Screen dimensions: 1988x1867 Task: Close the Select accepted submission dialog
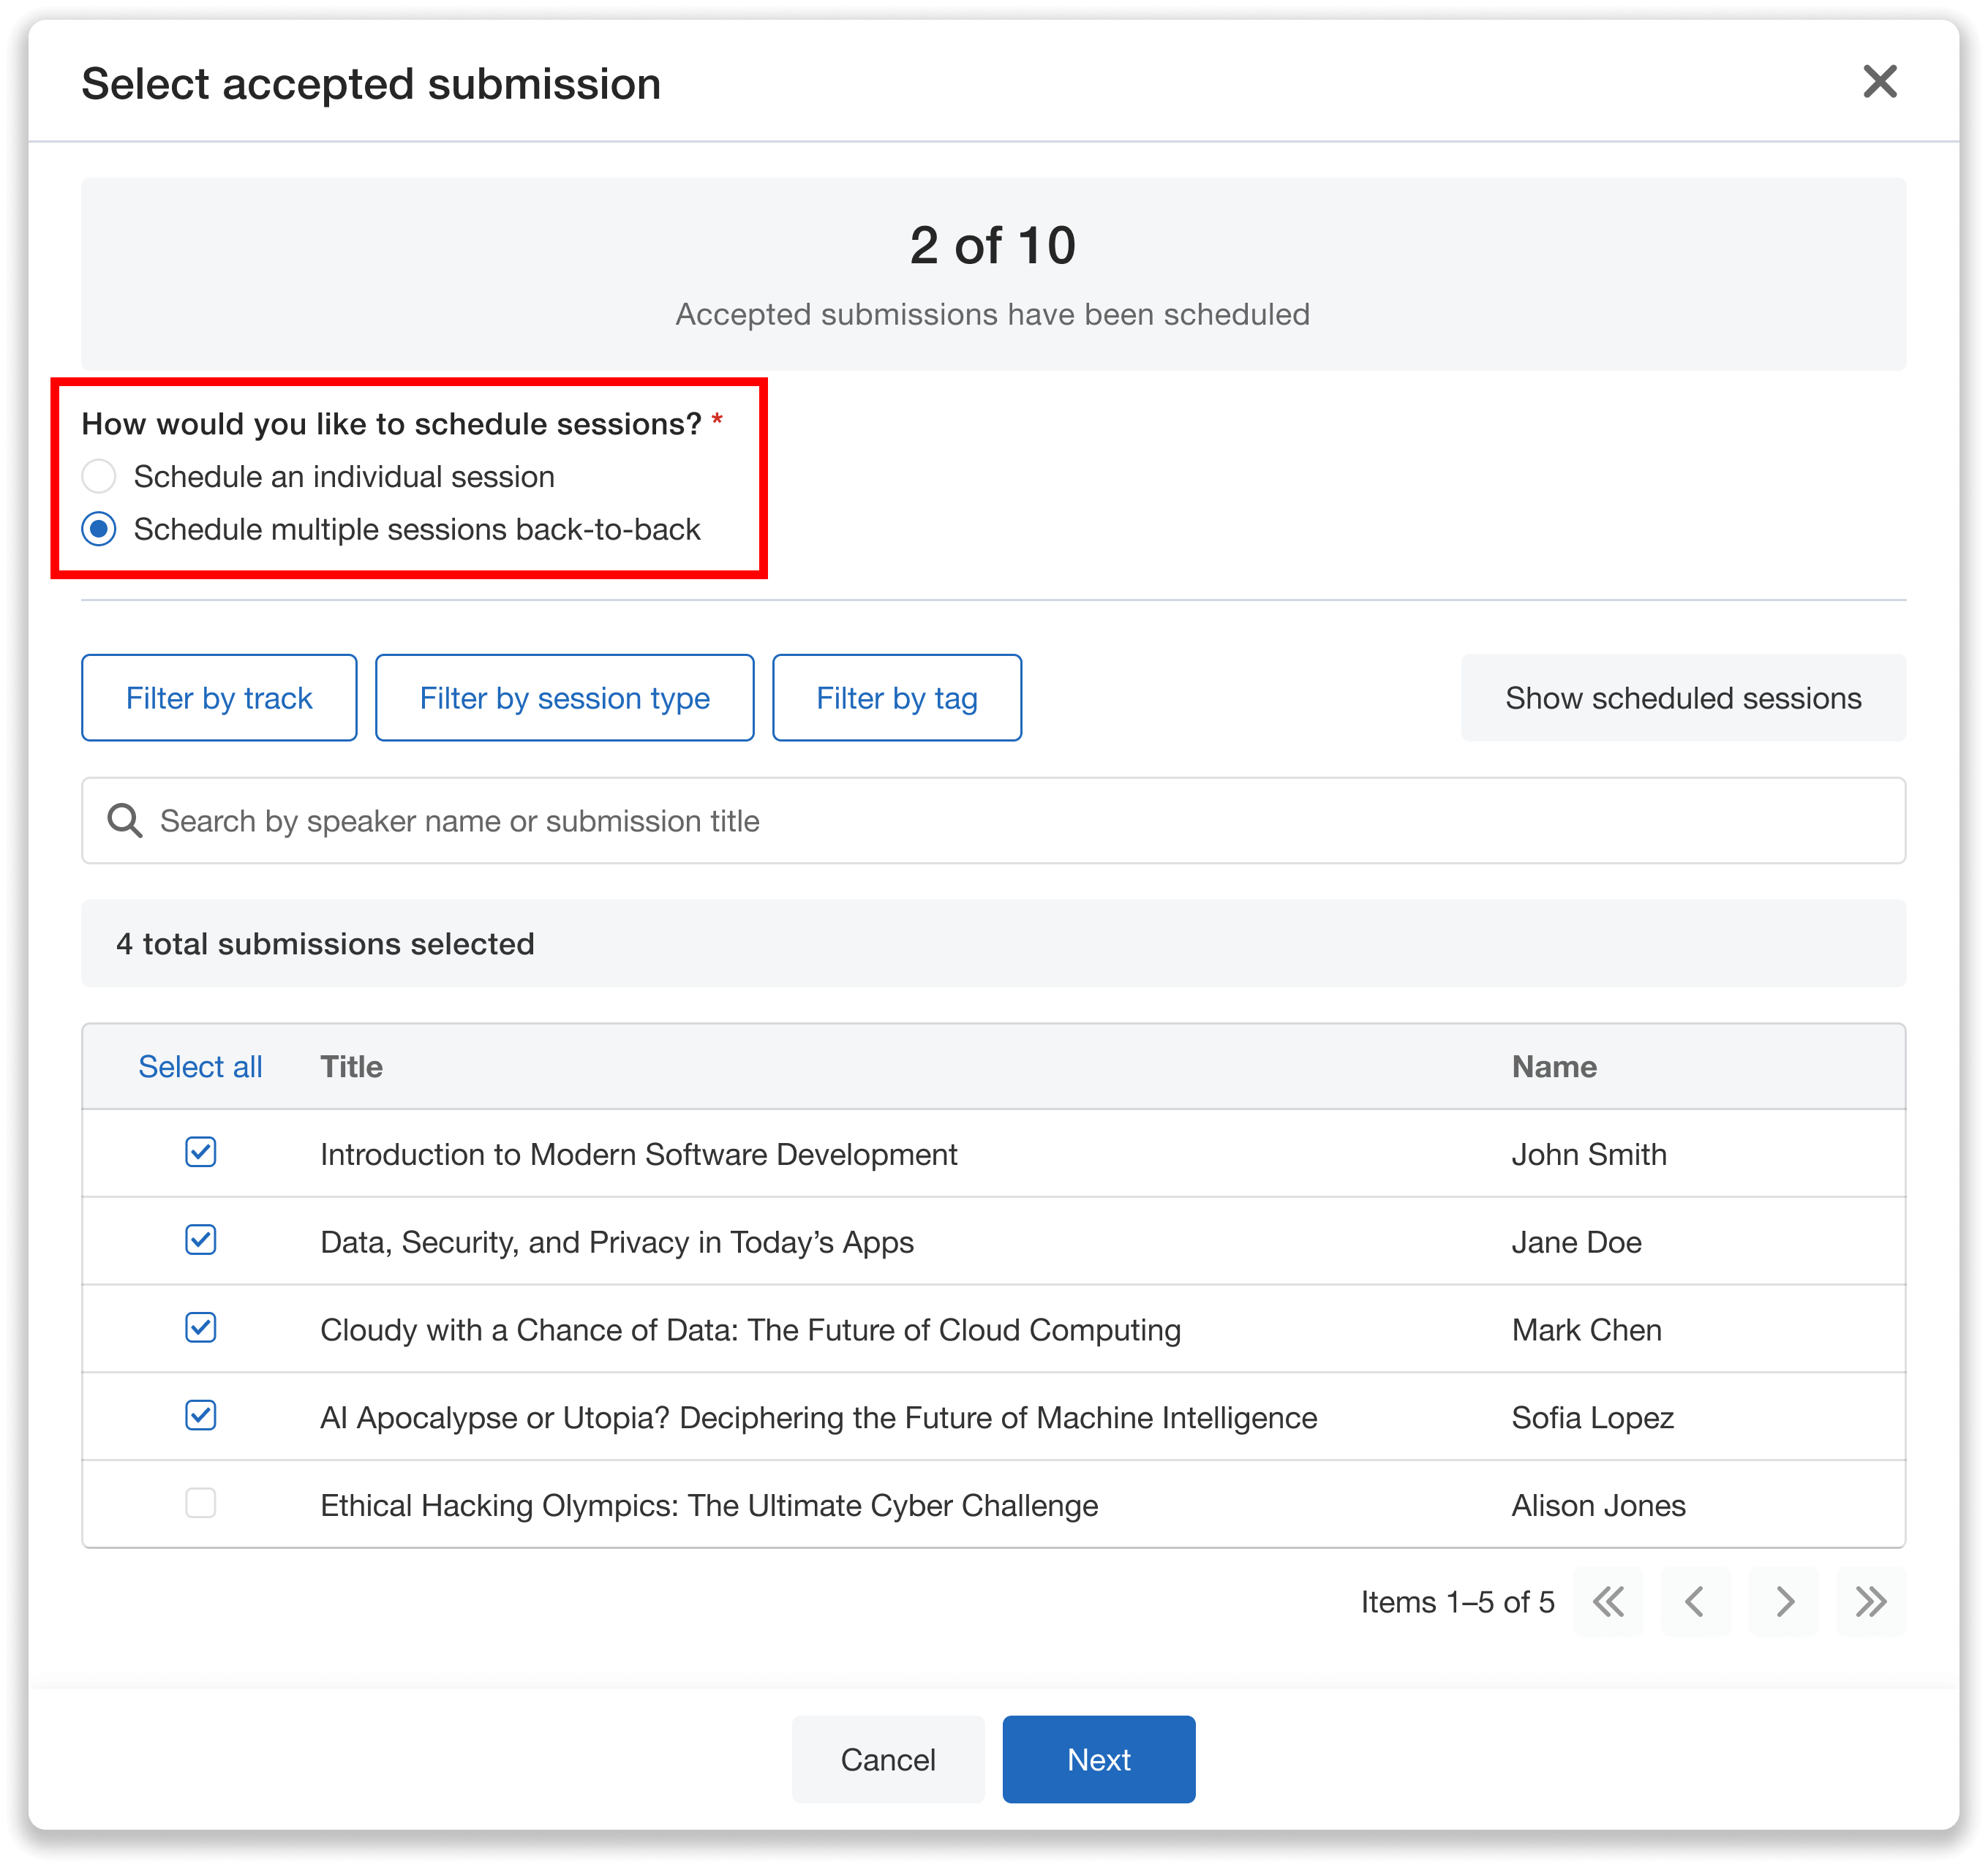tap(1881, 82)
